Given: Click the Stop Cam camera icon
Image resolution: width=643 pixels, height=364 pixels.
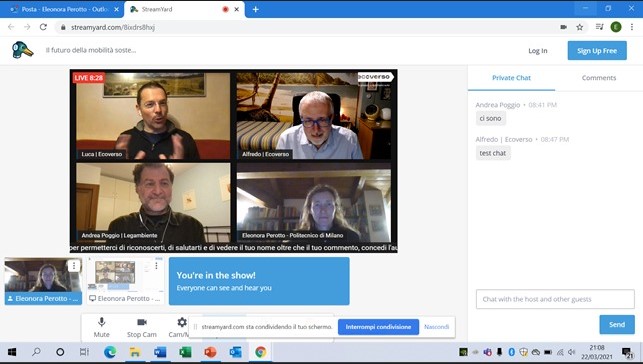Looking at the screenshot, I should pos(142,322).
